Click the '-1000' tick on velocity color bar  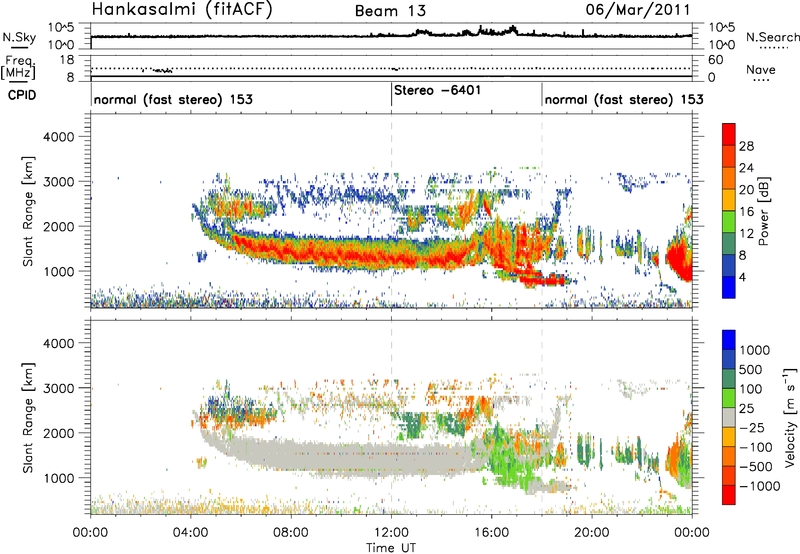click(x=760, y=486)
